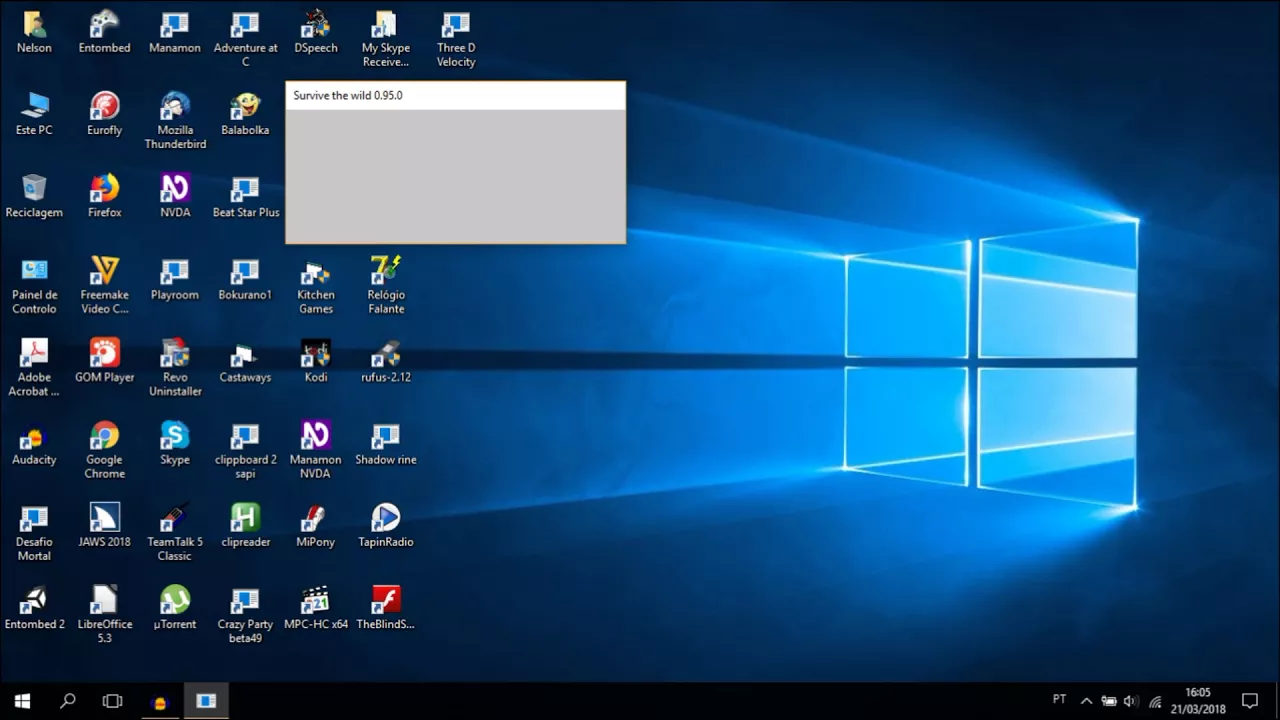
Task: Click the Manamon desktop shortcut
Action: (175, 31)
